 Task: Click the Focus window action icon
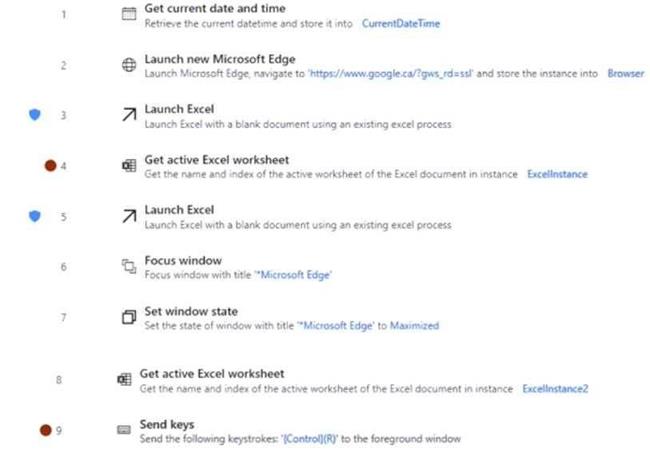point(129,266)
